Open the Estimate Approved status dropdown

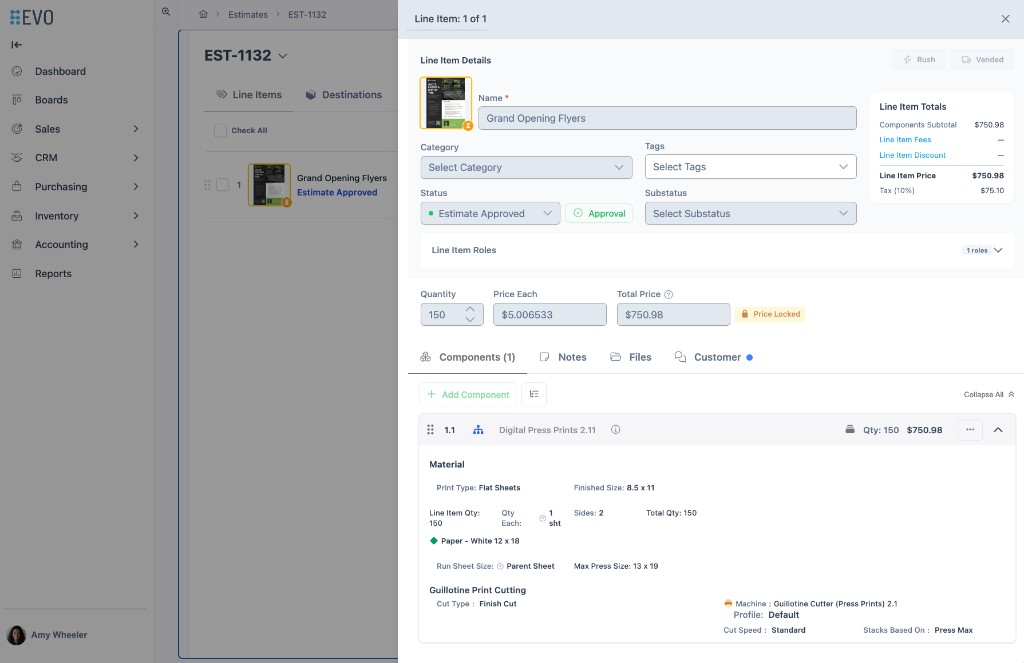pos(490,214)
